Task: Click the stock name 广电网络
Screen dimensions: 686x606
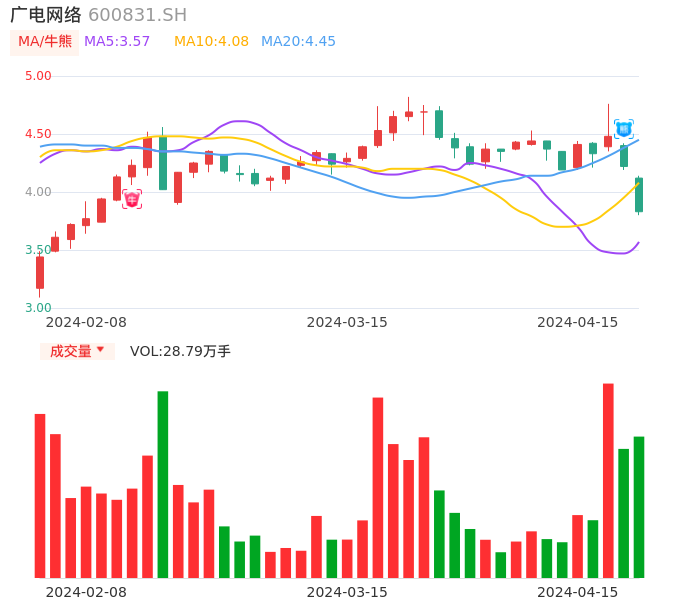Action: (x=46, y=15)
